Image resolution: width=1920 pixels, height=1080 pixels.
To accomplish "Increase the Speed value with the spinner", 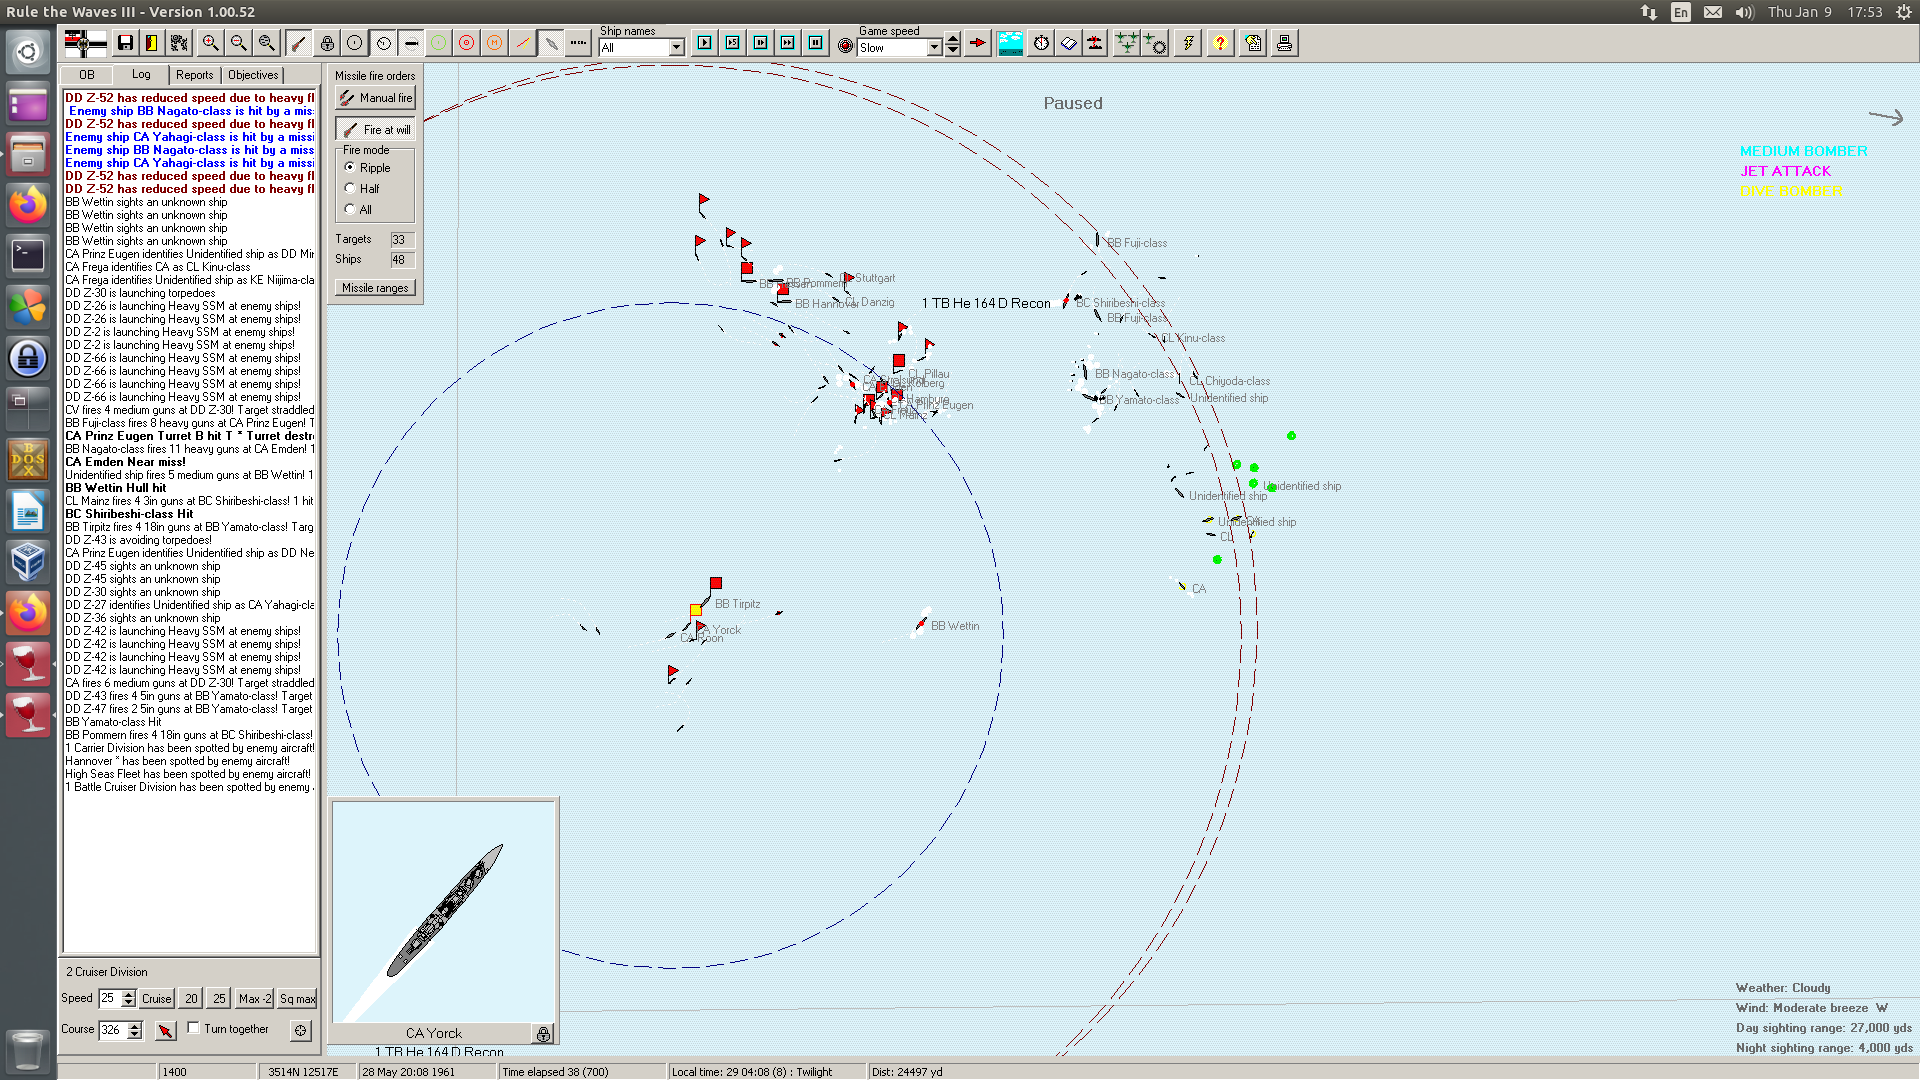I will (128, 994).
